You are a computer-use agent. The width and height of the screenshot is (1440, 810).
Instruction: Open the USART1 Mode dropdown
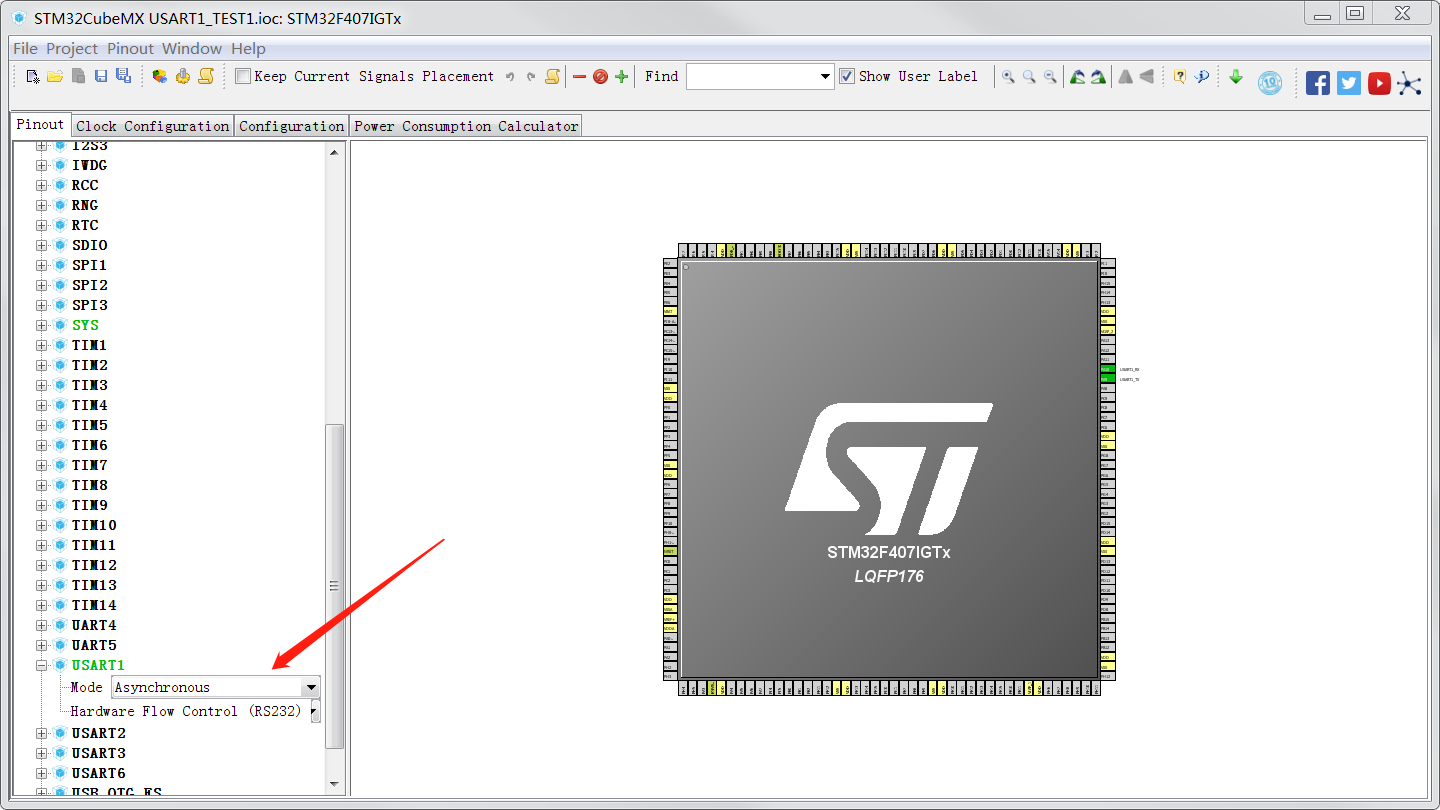311,687
